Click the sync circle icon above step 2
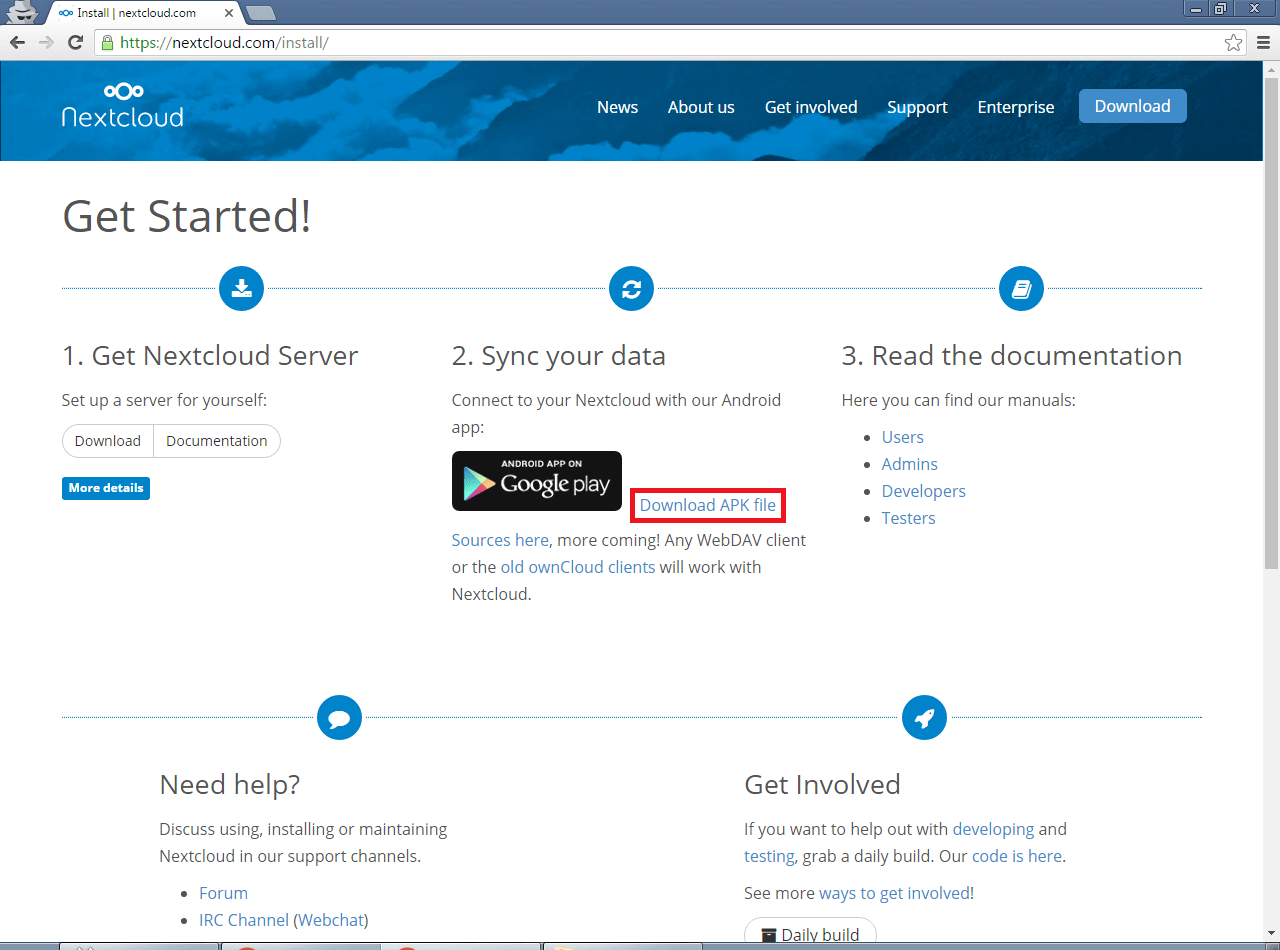 (631, 289)
